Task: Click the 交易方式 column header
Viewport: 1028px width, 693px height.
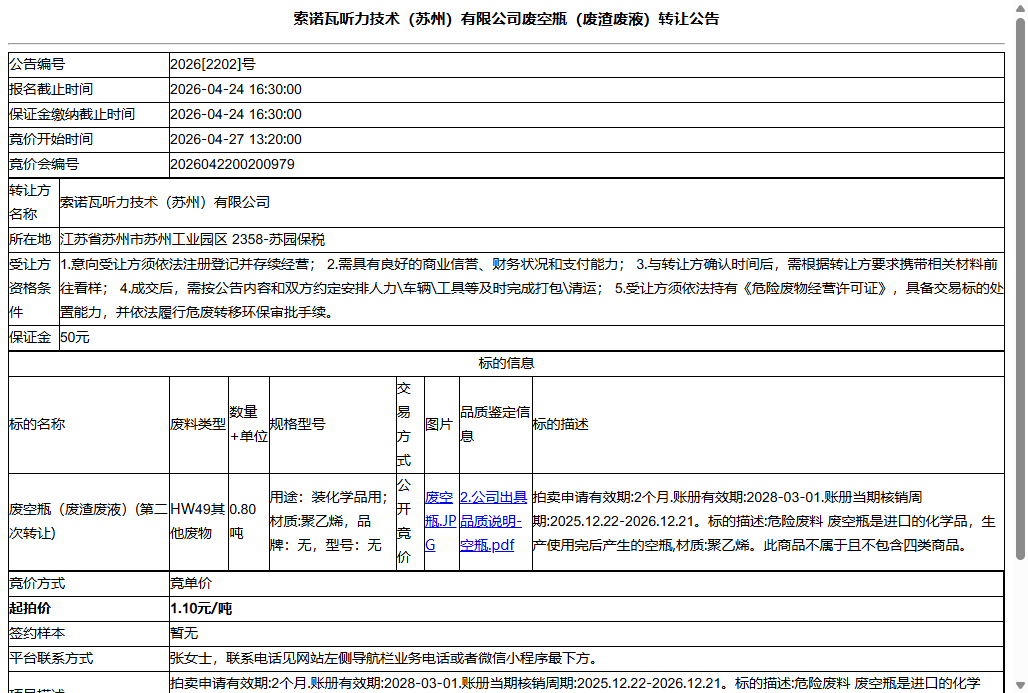Action: [x=410, y=424]
